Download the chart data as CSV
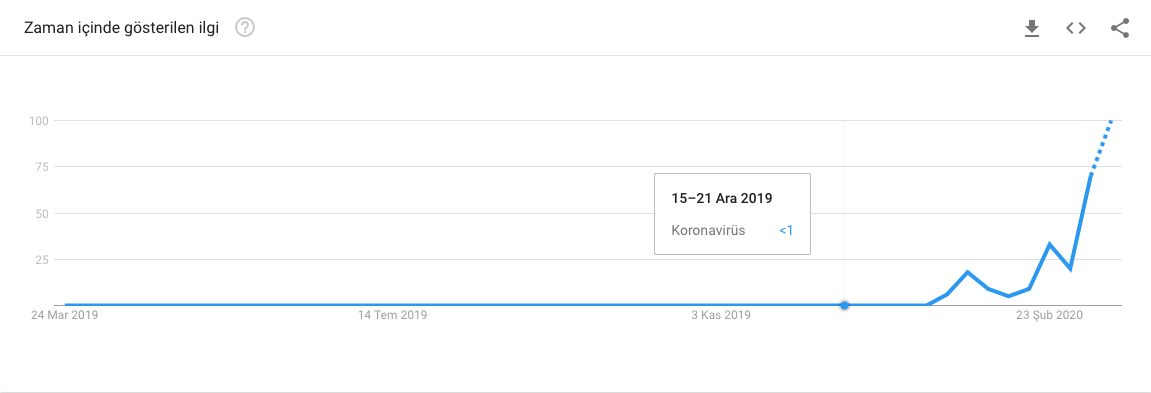Viewport: 1151px width, 393px height. [1032, 28]
